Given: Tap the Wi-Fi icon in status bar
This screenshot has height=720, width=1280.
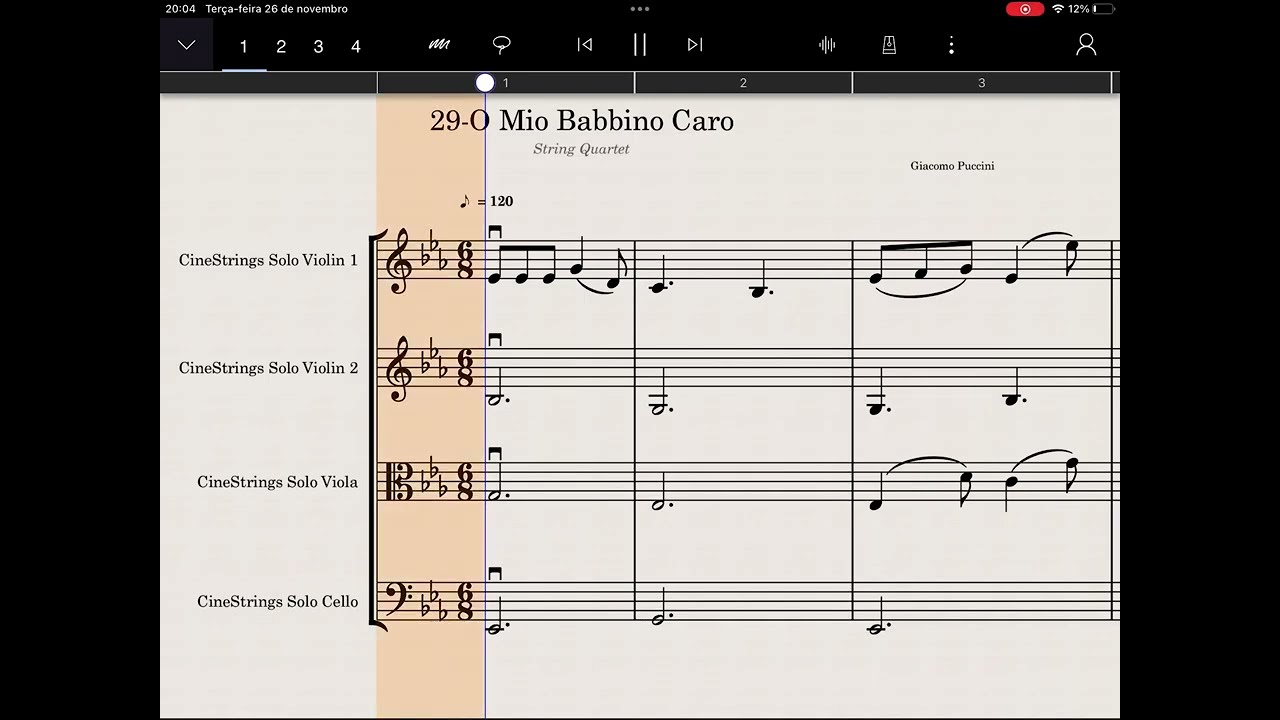Looking at the screenshot, I should point(1058,9).
